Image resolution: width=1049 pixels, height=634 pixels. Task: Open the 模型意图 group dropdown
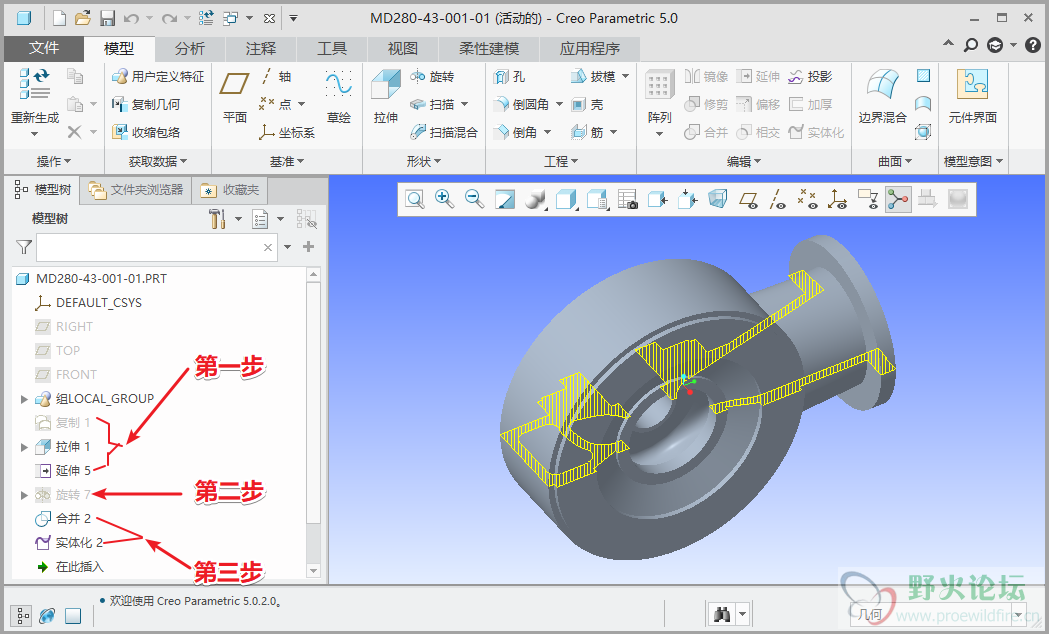(973, 161)
